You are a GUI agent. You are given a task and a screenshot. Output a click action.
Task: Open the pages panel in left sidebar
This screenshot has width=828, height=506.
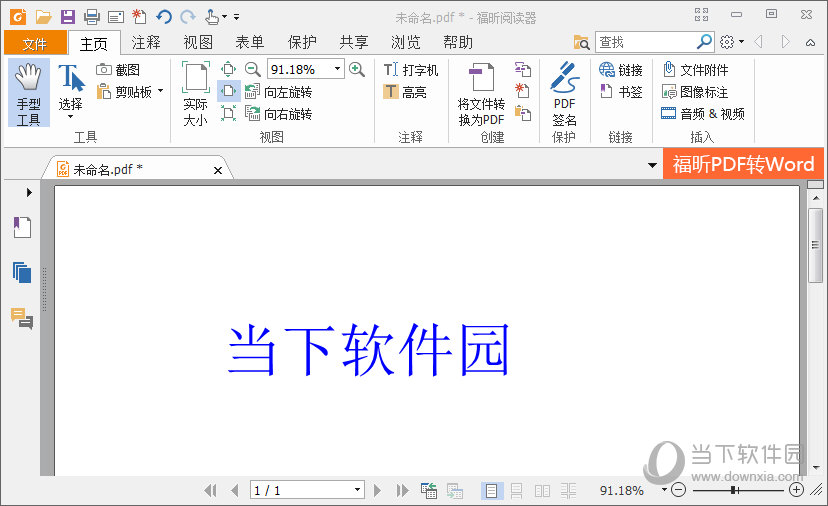point(22,273)
